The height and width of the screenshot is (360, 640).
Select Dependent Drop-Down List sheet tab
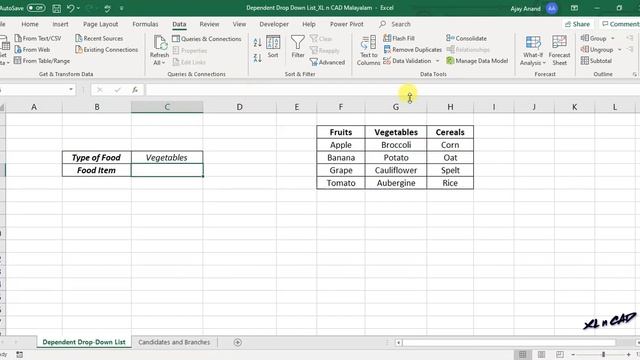84,342
